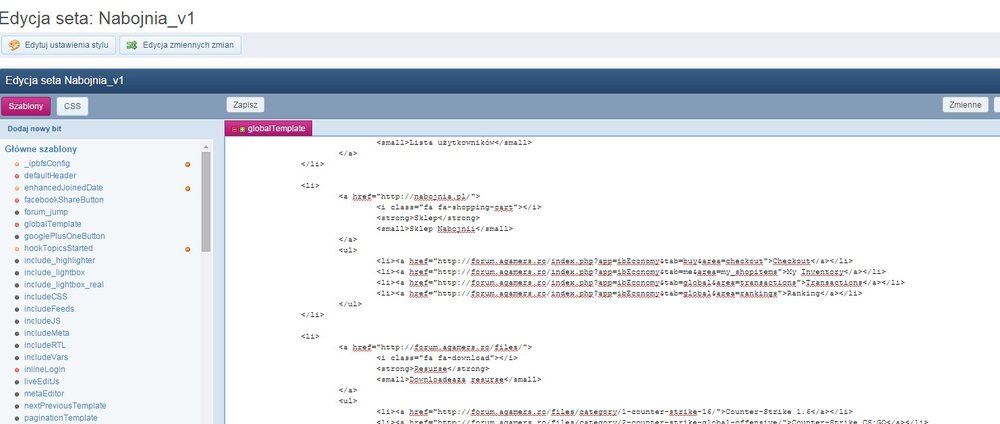Click the red minus icon on globalTemplate tab

(x=233, y=129)
